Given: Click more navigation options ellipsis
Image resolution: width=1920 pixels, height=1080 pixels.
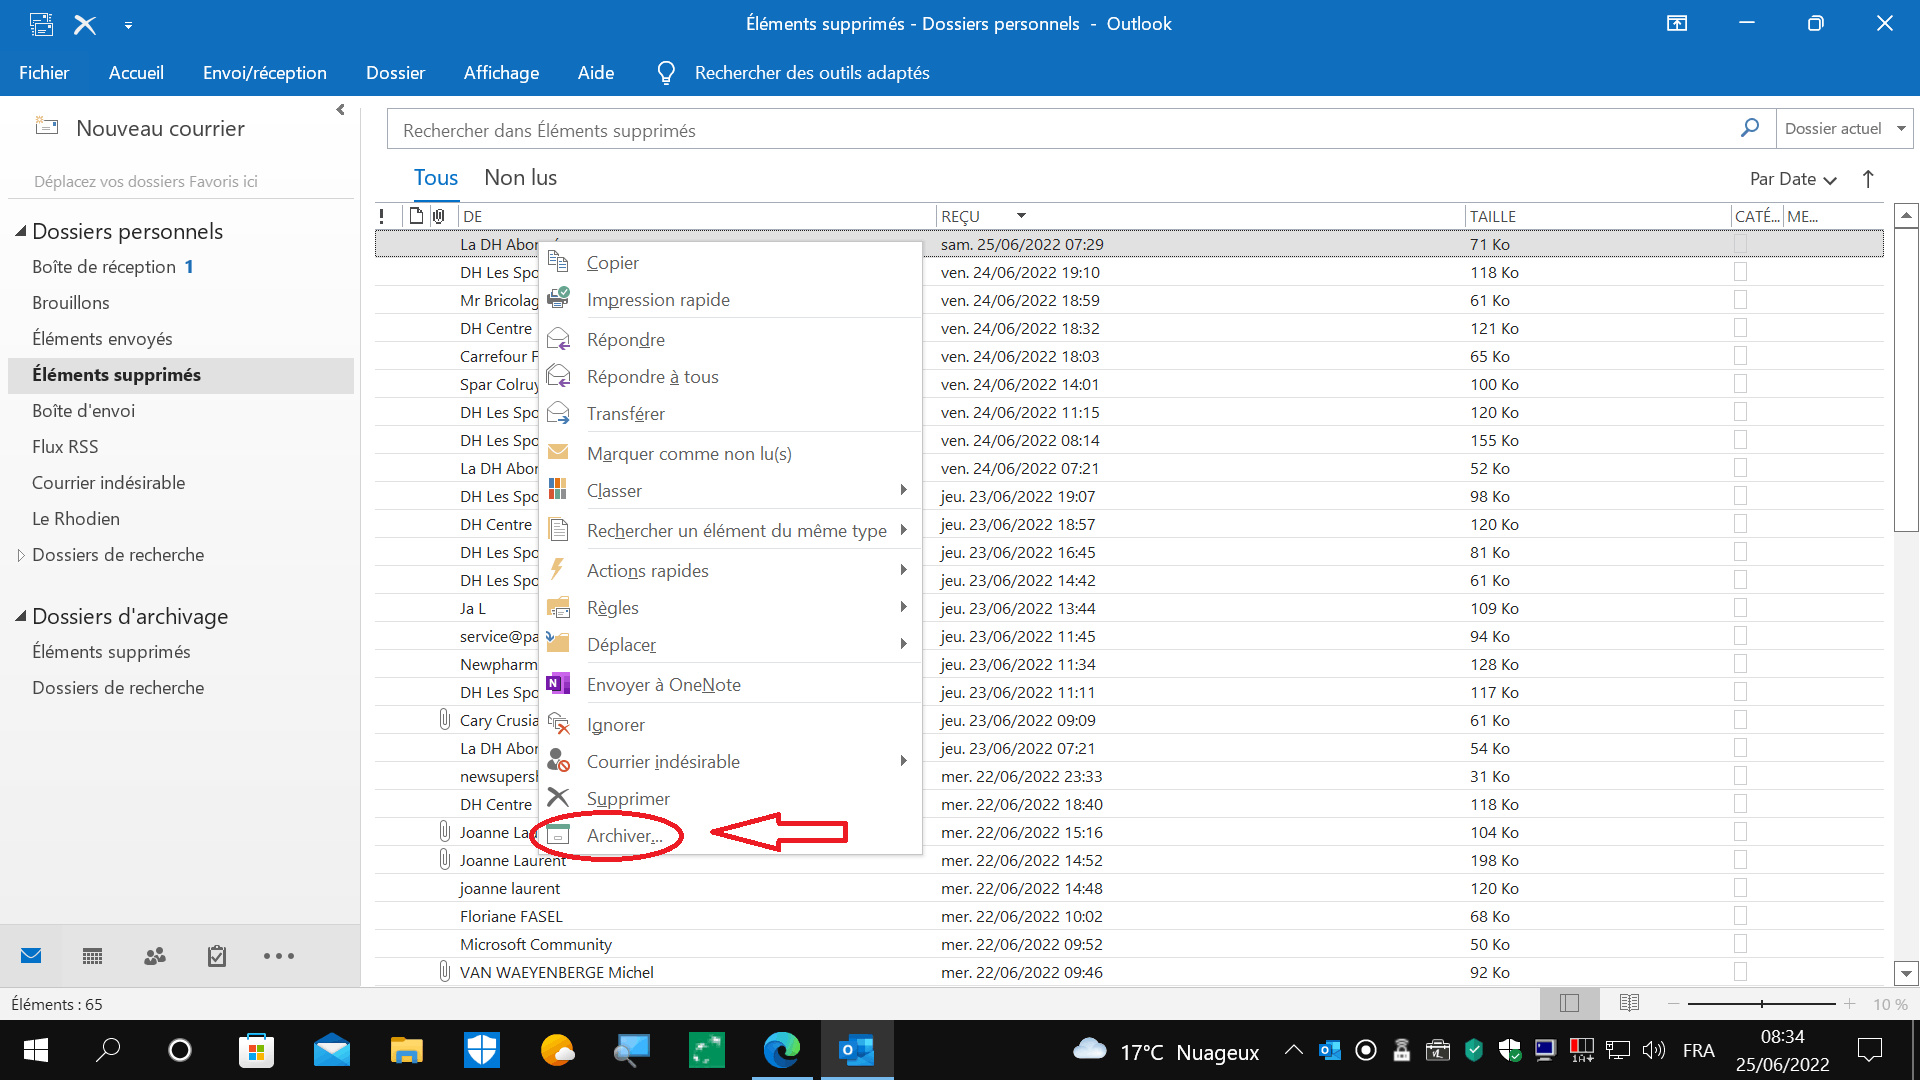Looking at the screenshot, I should [279, 957].
